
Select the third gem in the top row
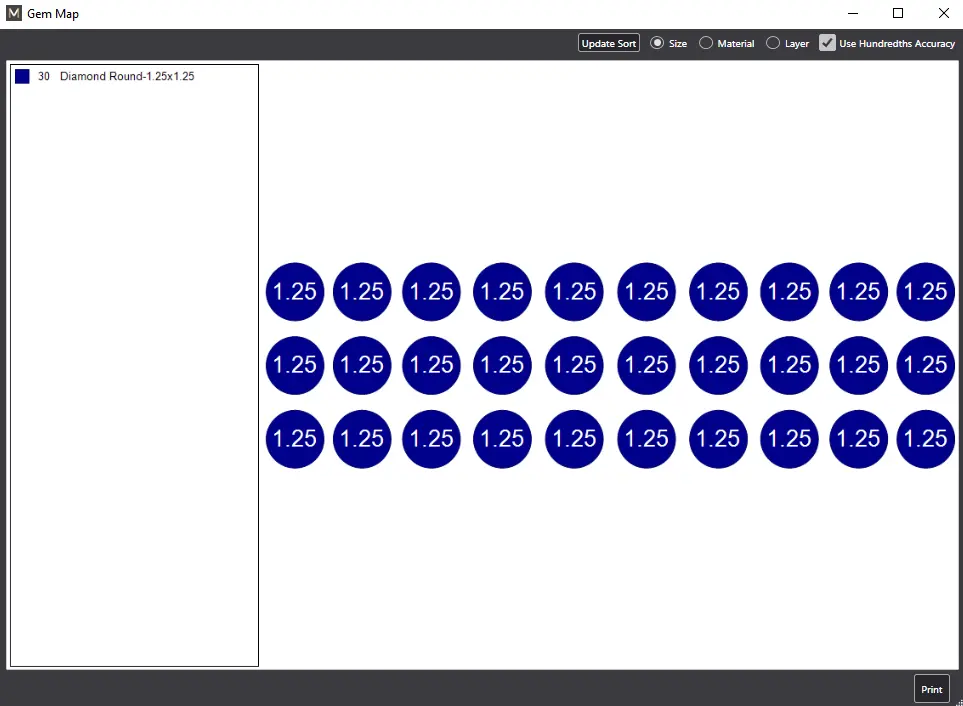pyautogui.click(x=431, y=292)
